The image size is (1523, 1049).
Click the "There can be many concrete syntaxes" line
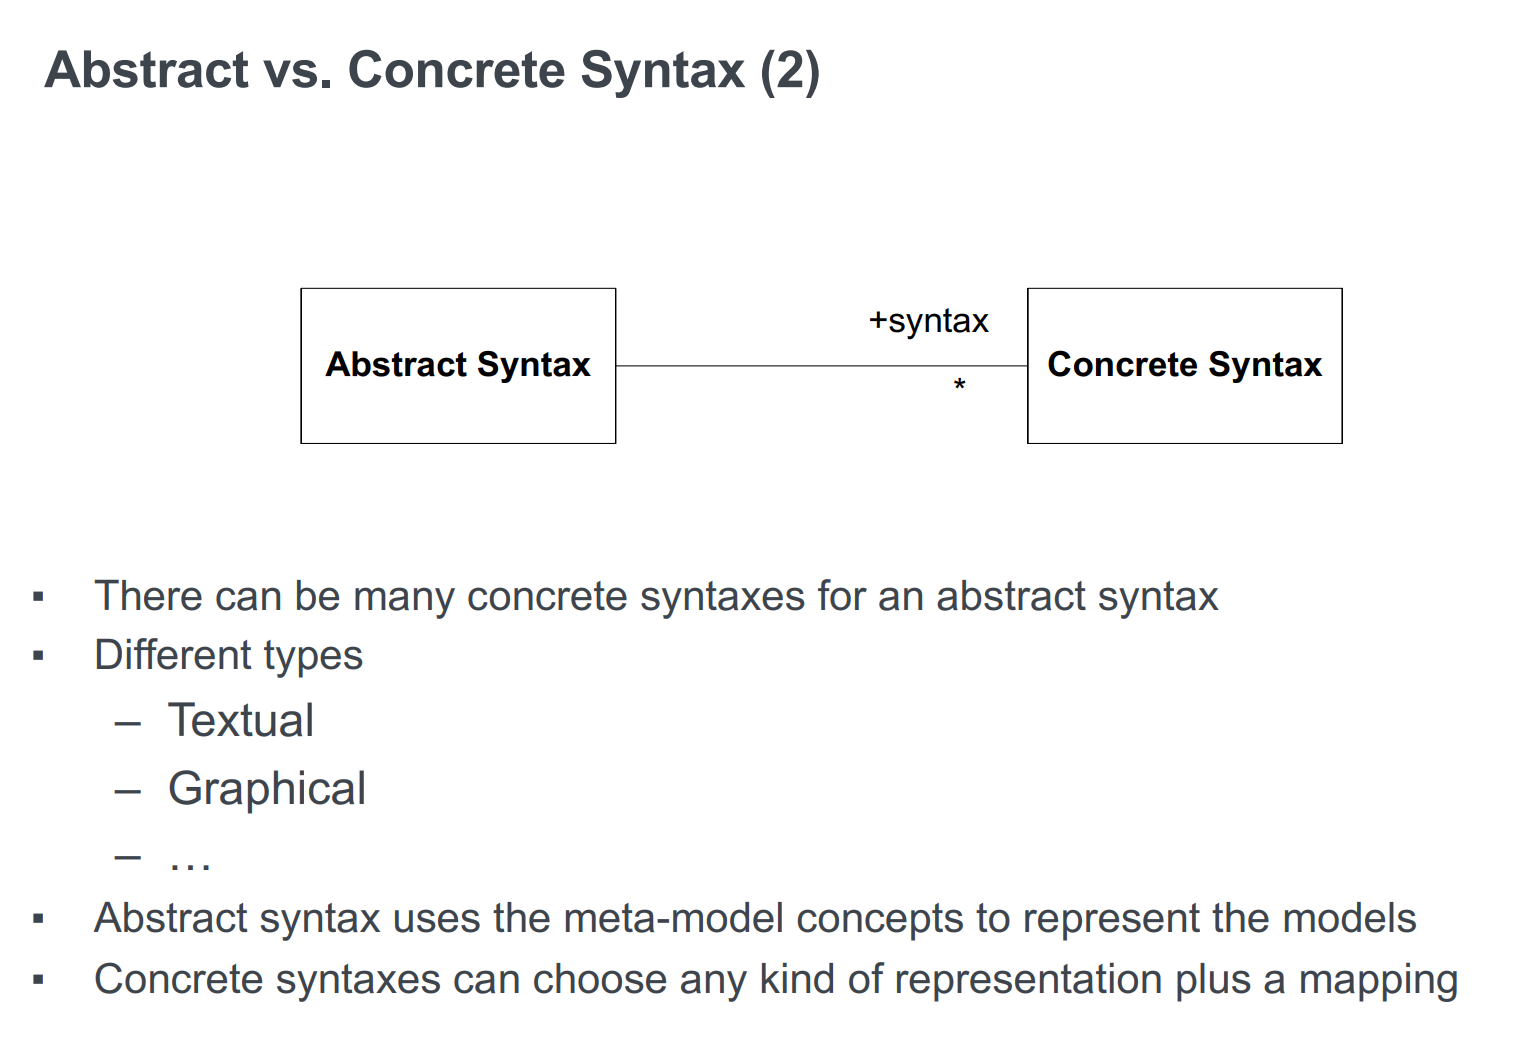[x=656, y=596]
